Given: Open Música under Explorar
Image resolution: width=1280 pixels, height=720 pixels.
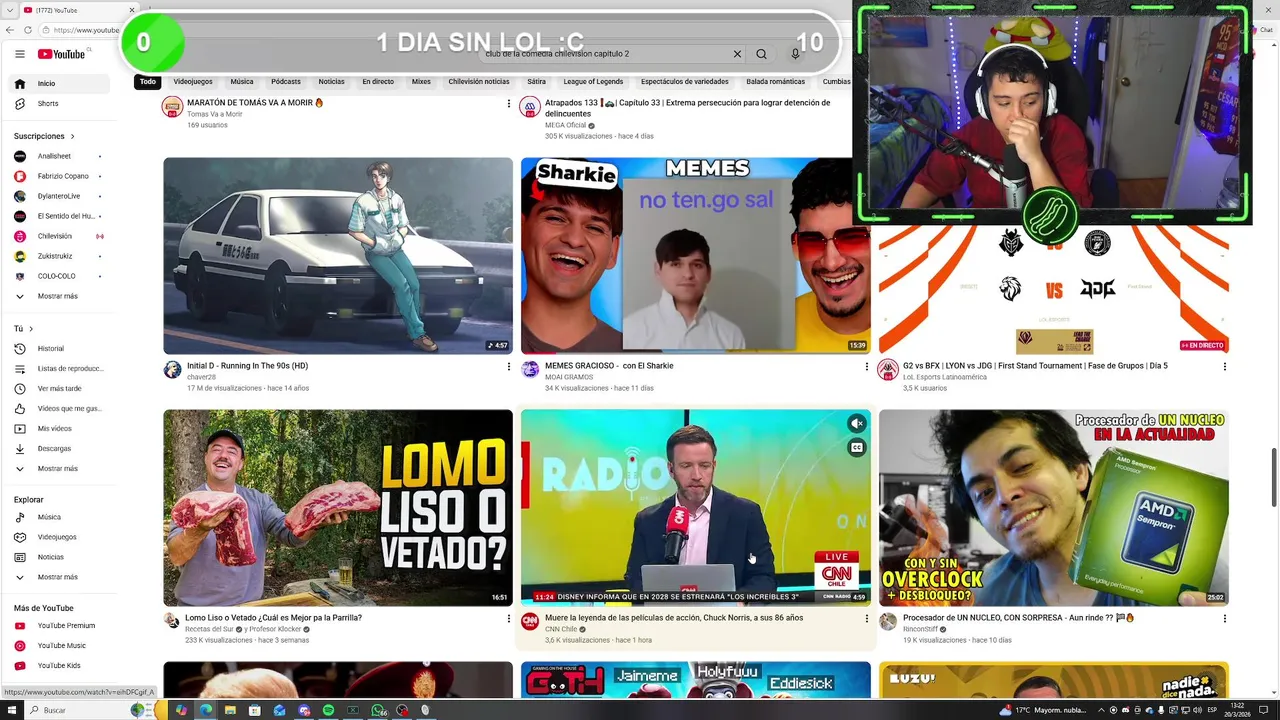Looking at the screenshot, I should point(58,517).
